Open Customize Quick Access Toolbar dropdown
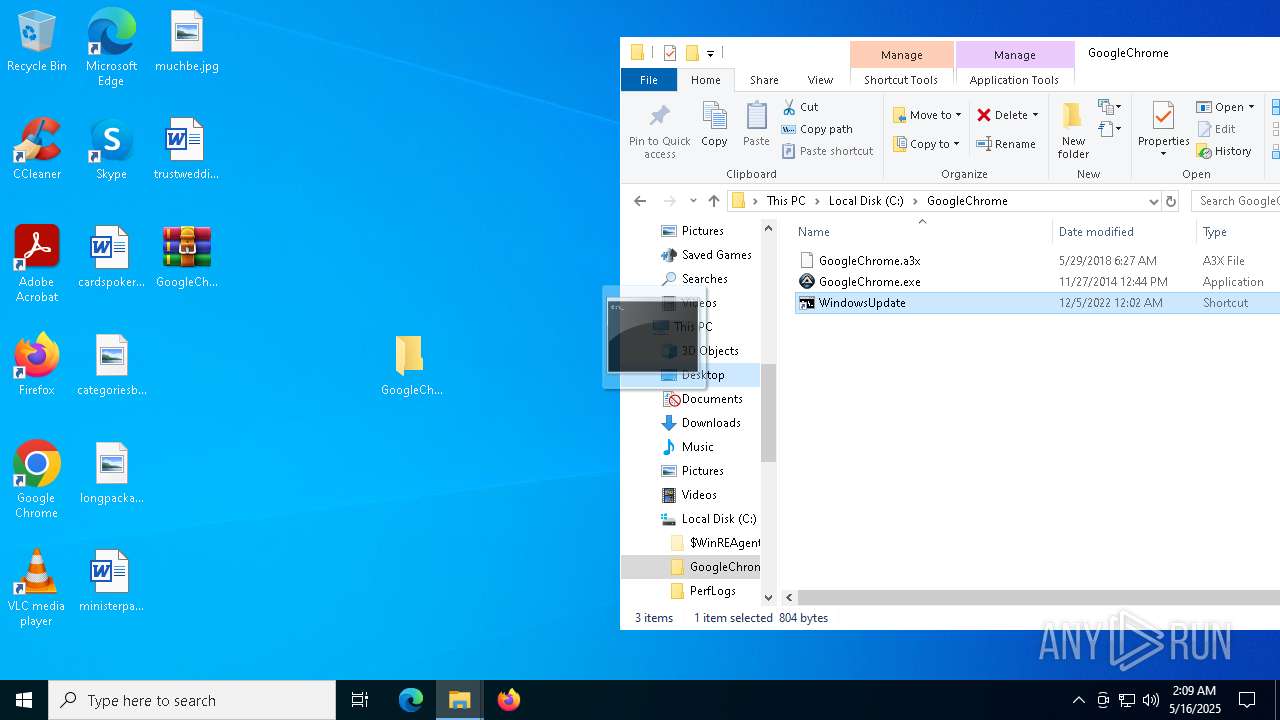 tap(710, 54)
